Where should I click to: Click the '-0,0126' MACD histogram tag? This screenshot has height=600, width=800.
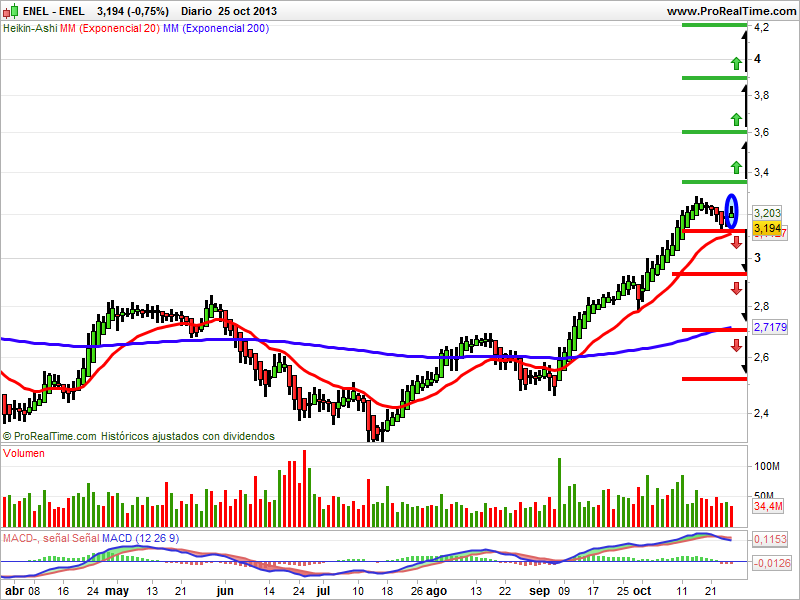771,563
